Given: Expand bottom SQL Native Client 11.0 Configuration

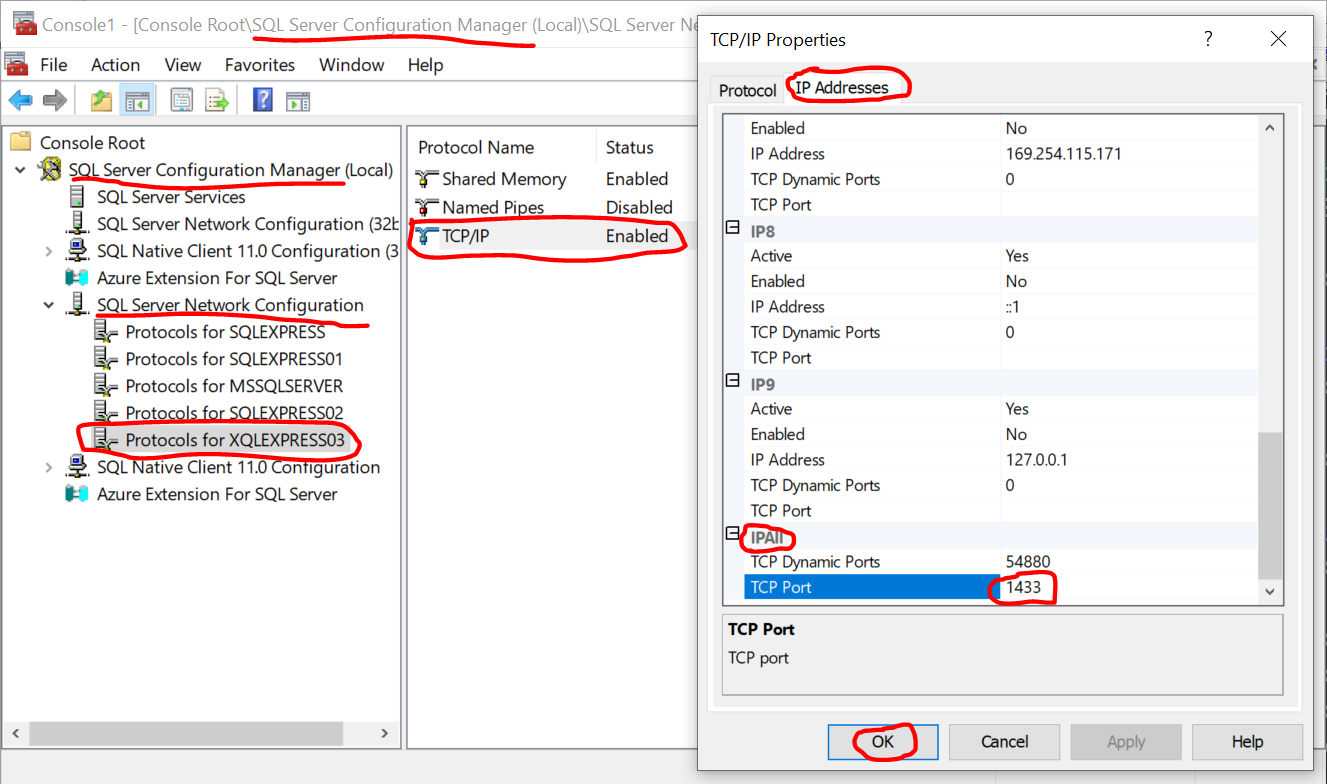Looking at the screenshot, I should pos(49,467).
